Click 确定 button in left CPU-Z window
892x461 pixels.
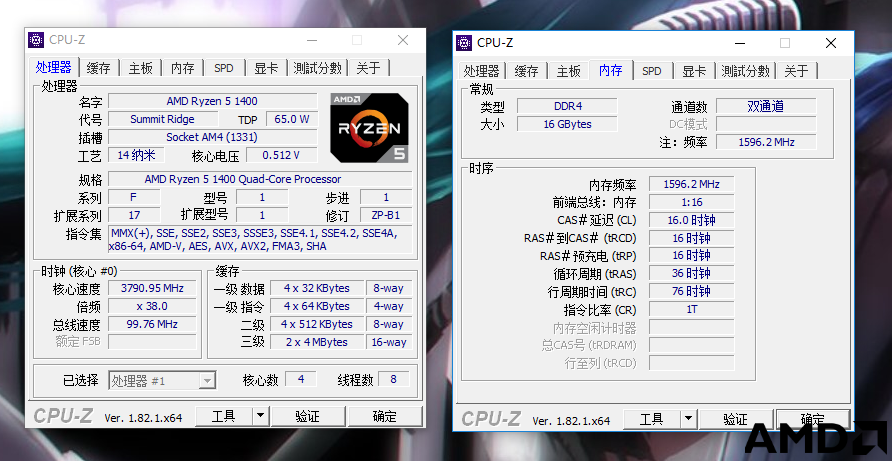click(385, 417)
